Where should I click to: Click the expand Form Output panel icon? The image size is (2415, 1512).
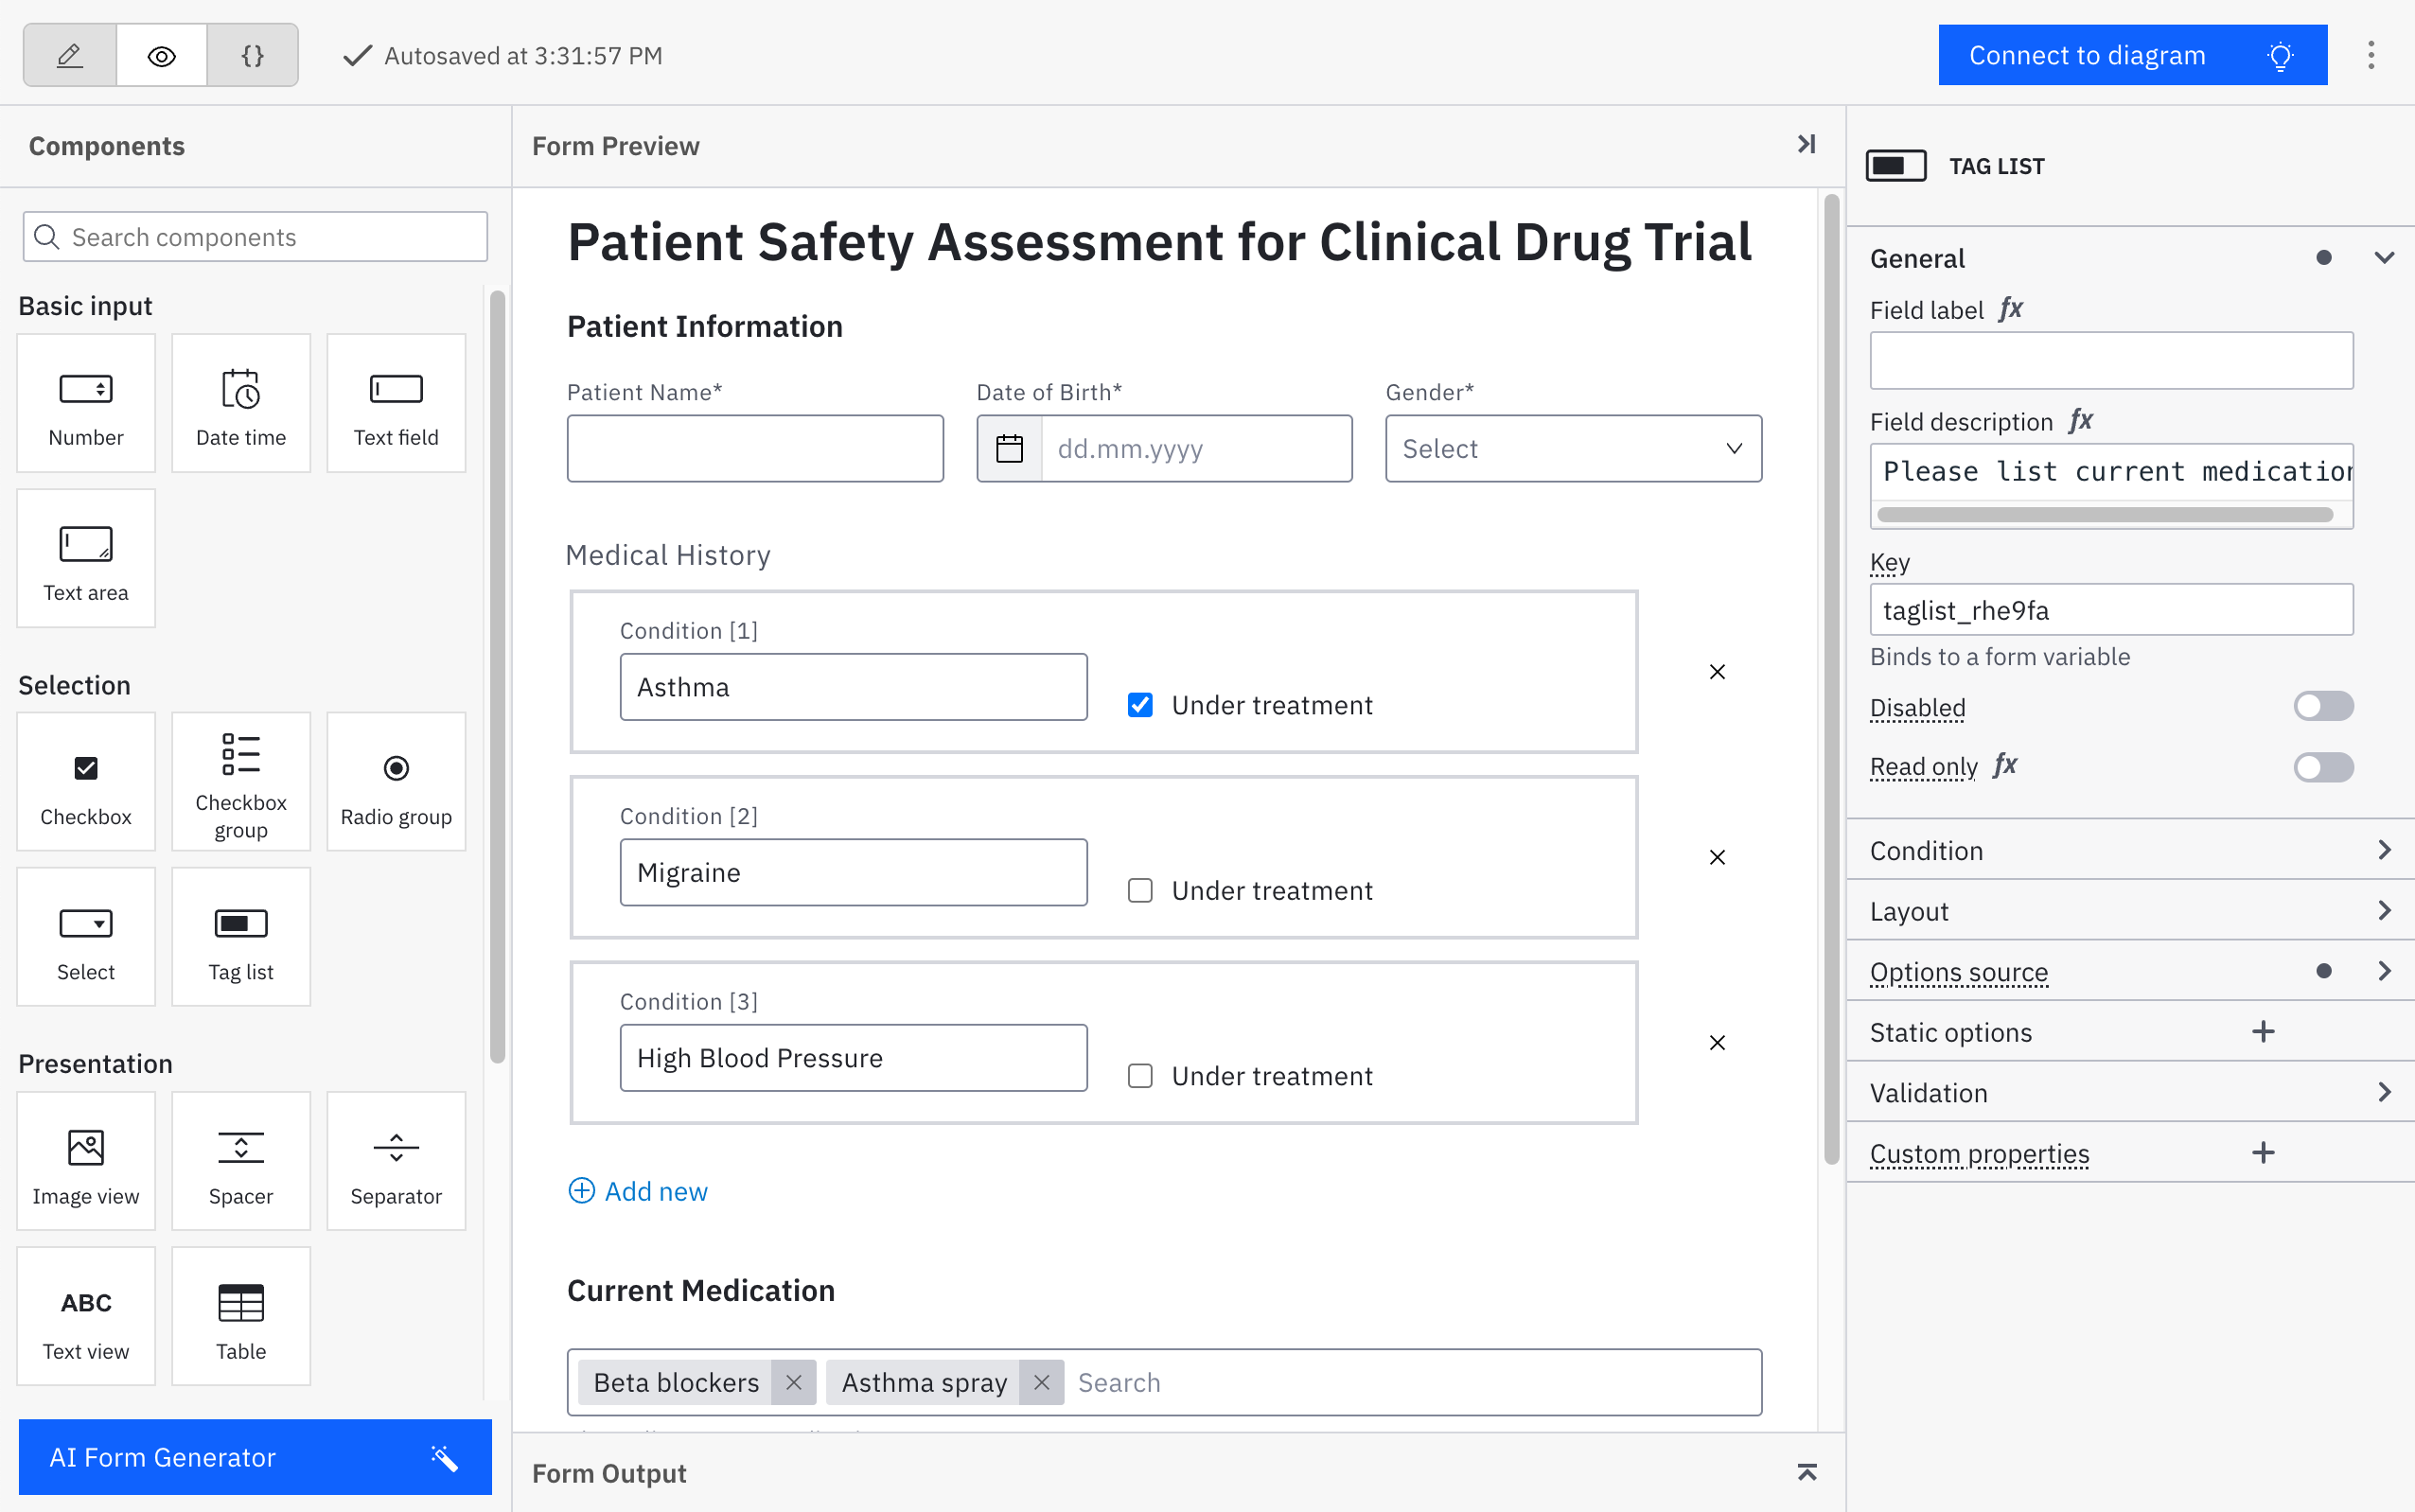pos(1807,1472)
